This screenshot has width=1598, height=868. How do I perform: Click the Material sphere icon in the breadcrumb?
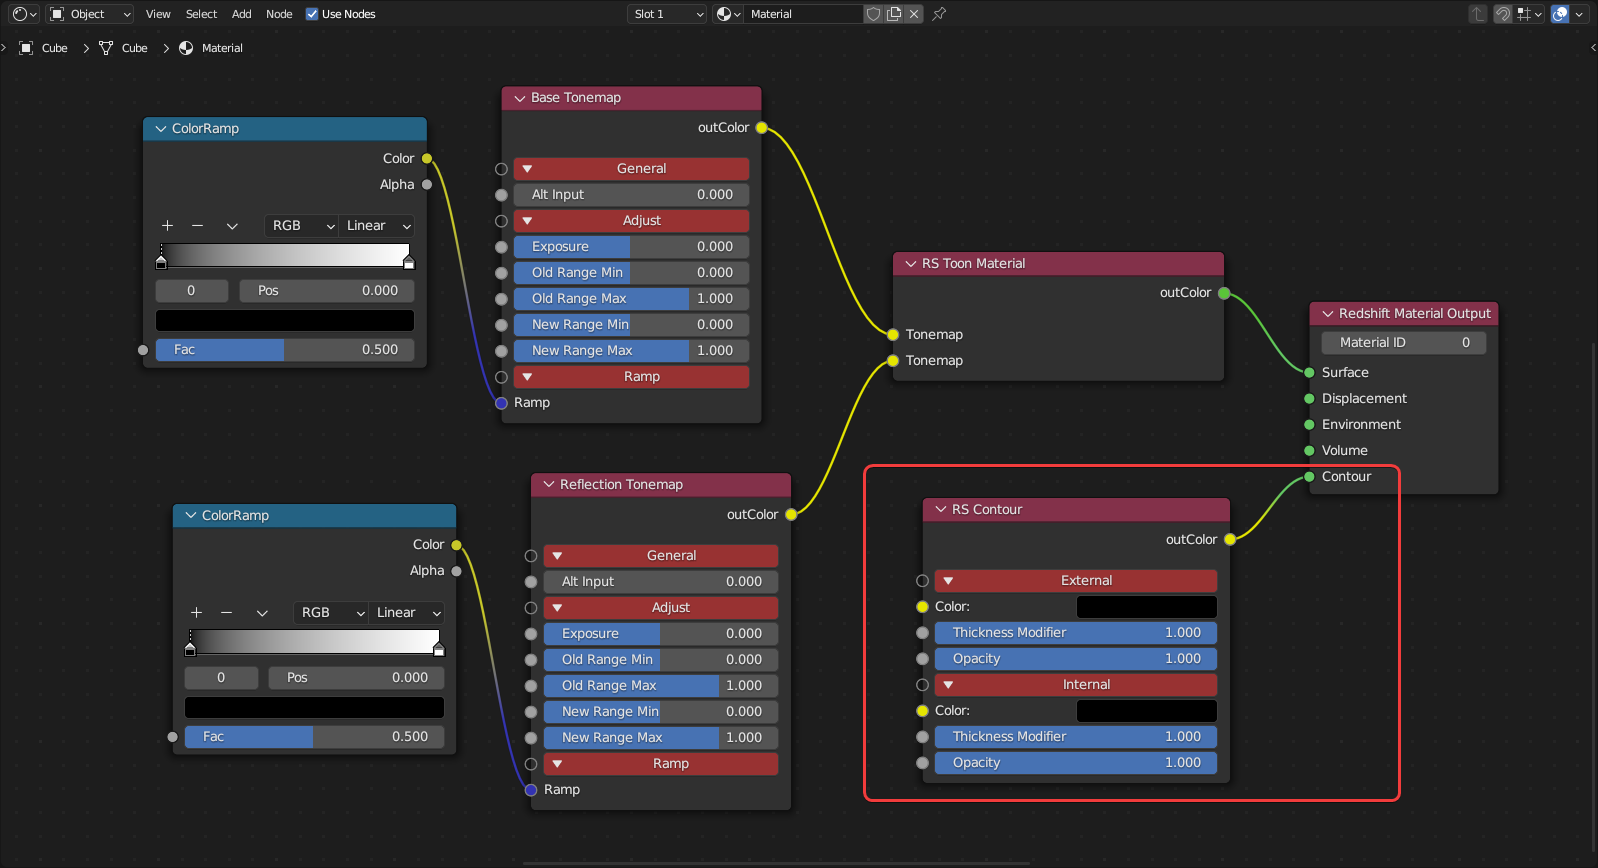(x=186, y=48)
